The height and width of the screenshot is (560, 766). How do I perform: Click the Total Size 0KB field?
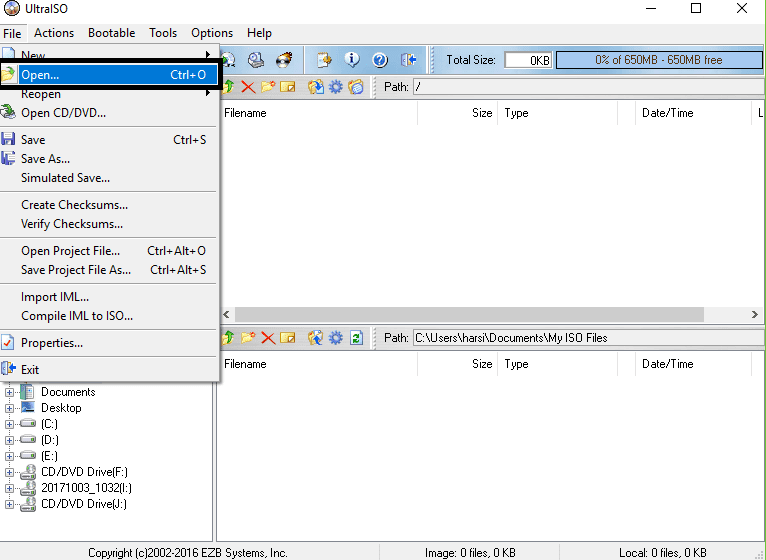[x=528, y=60]
